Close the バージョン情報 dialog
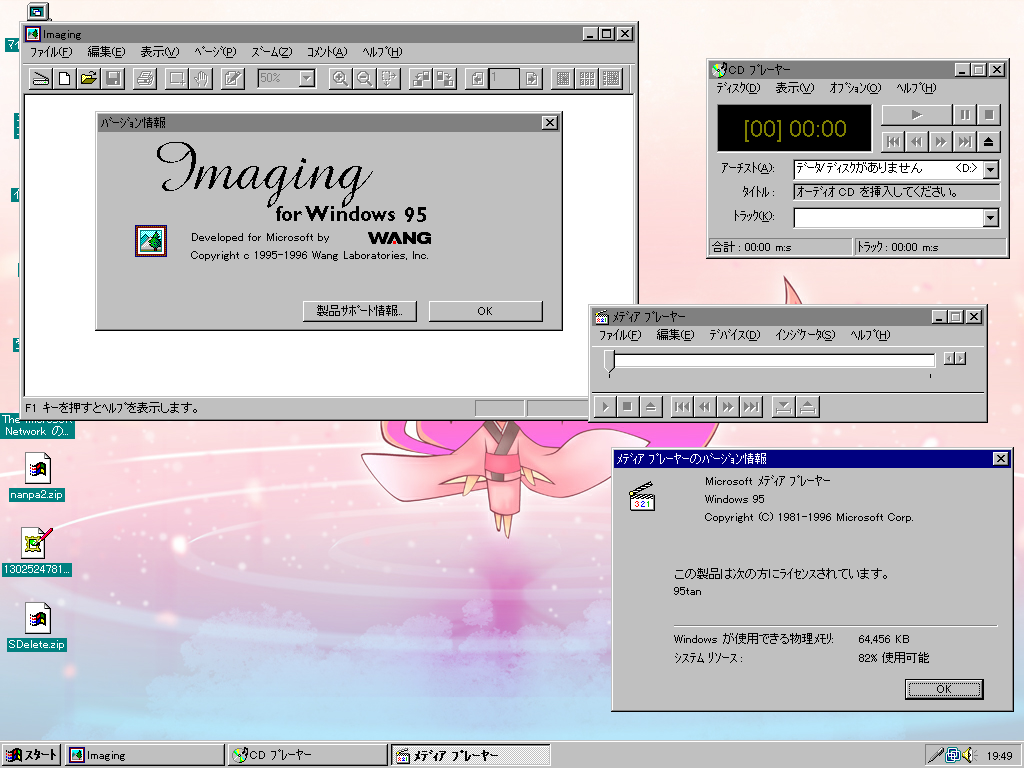 point(550,123)
